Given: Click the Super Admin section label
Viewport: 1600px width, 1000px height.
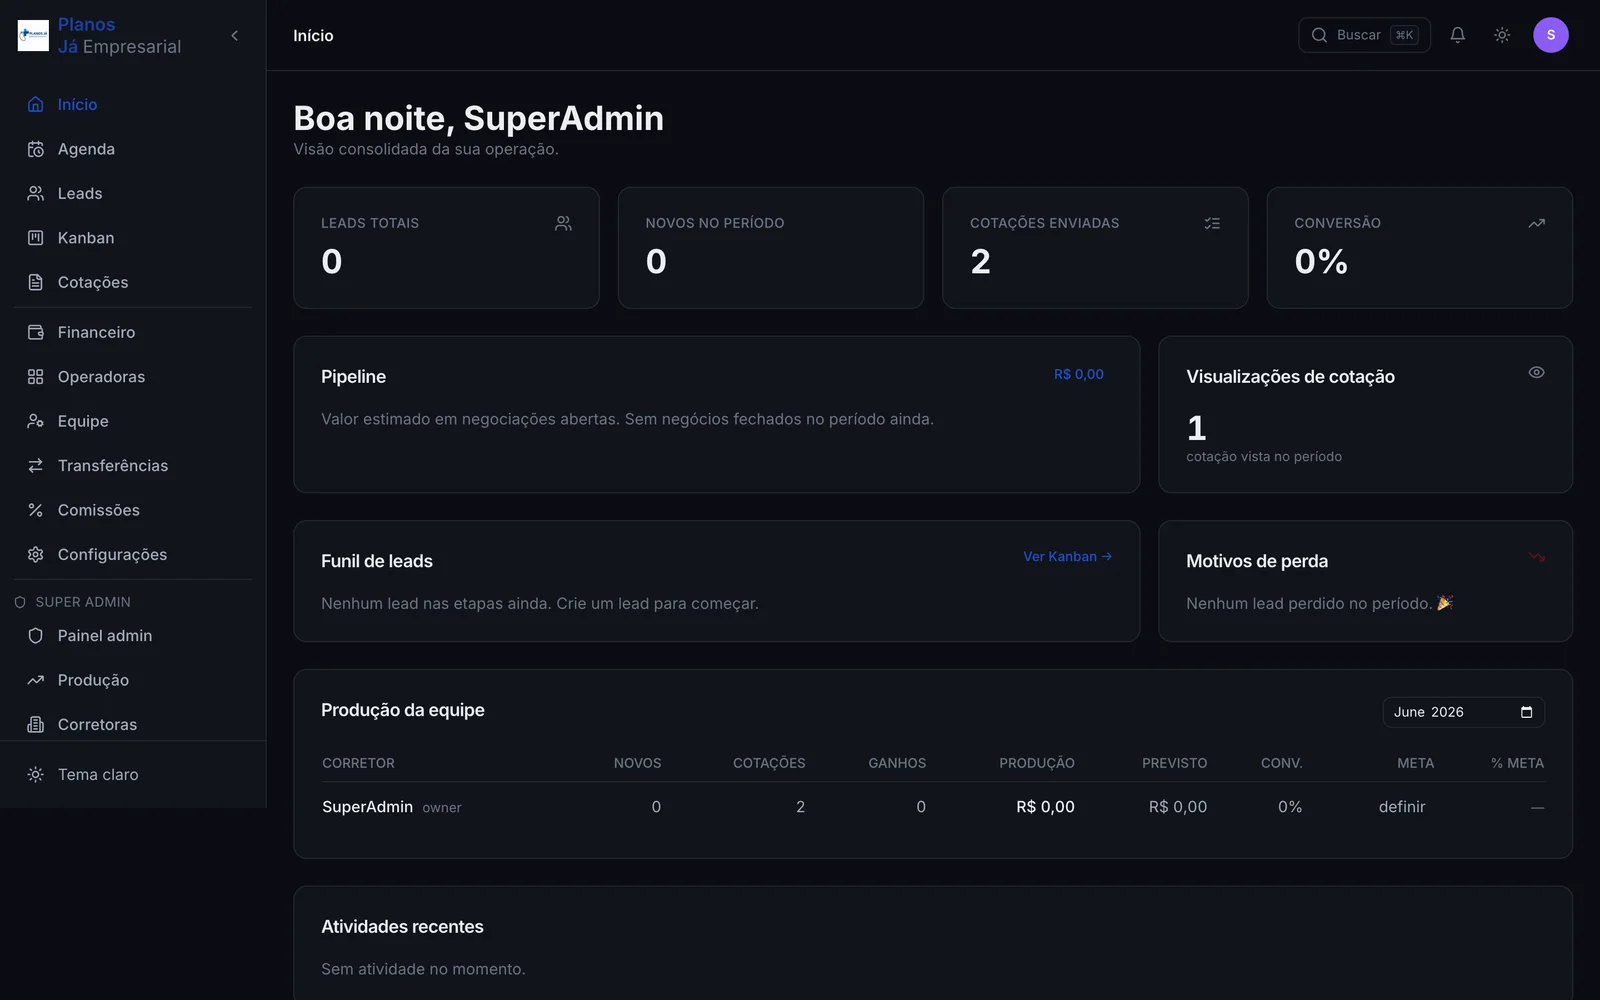Looking at the screenshot, I should (x=83, y=602).
